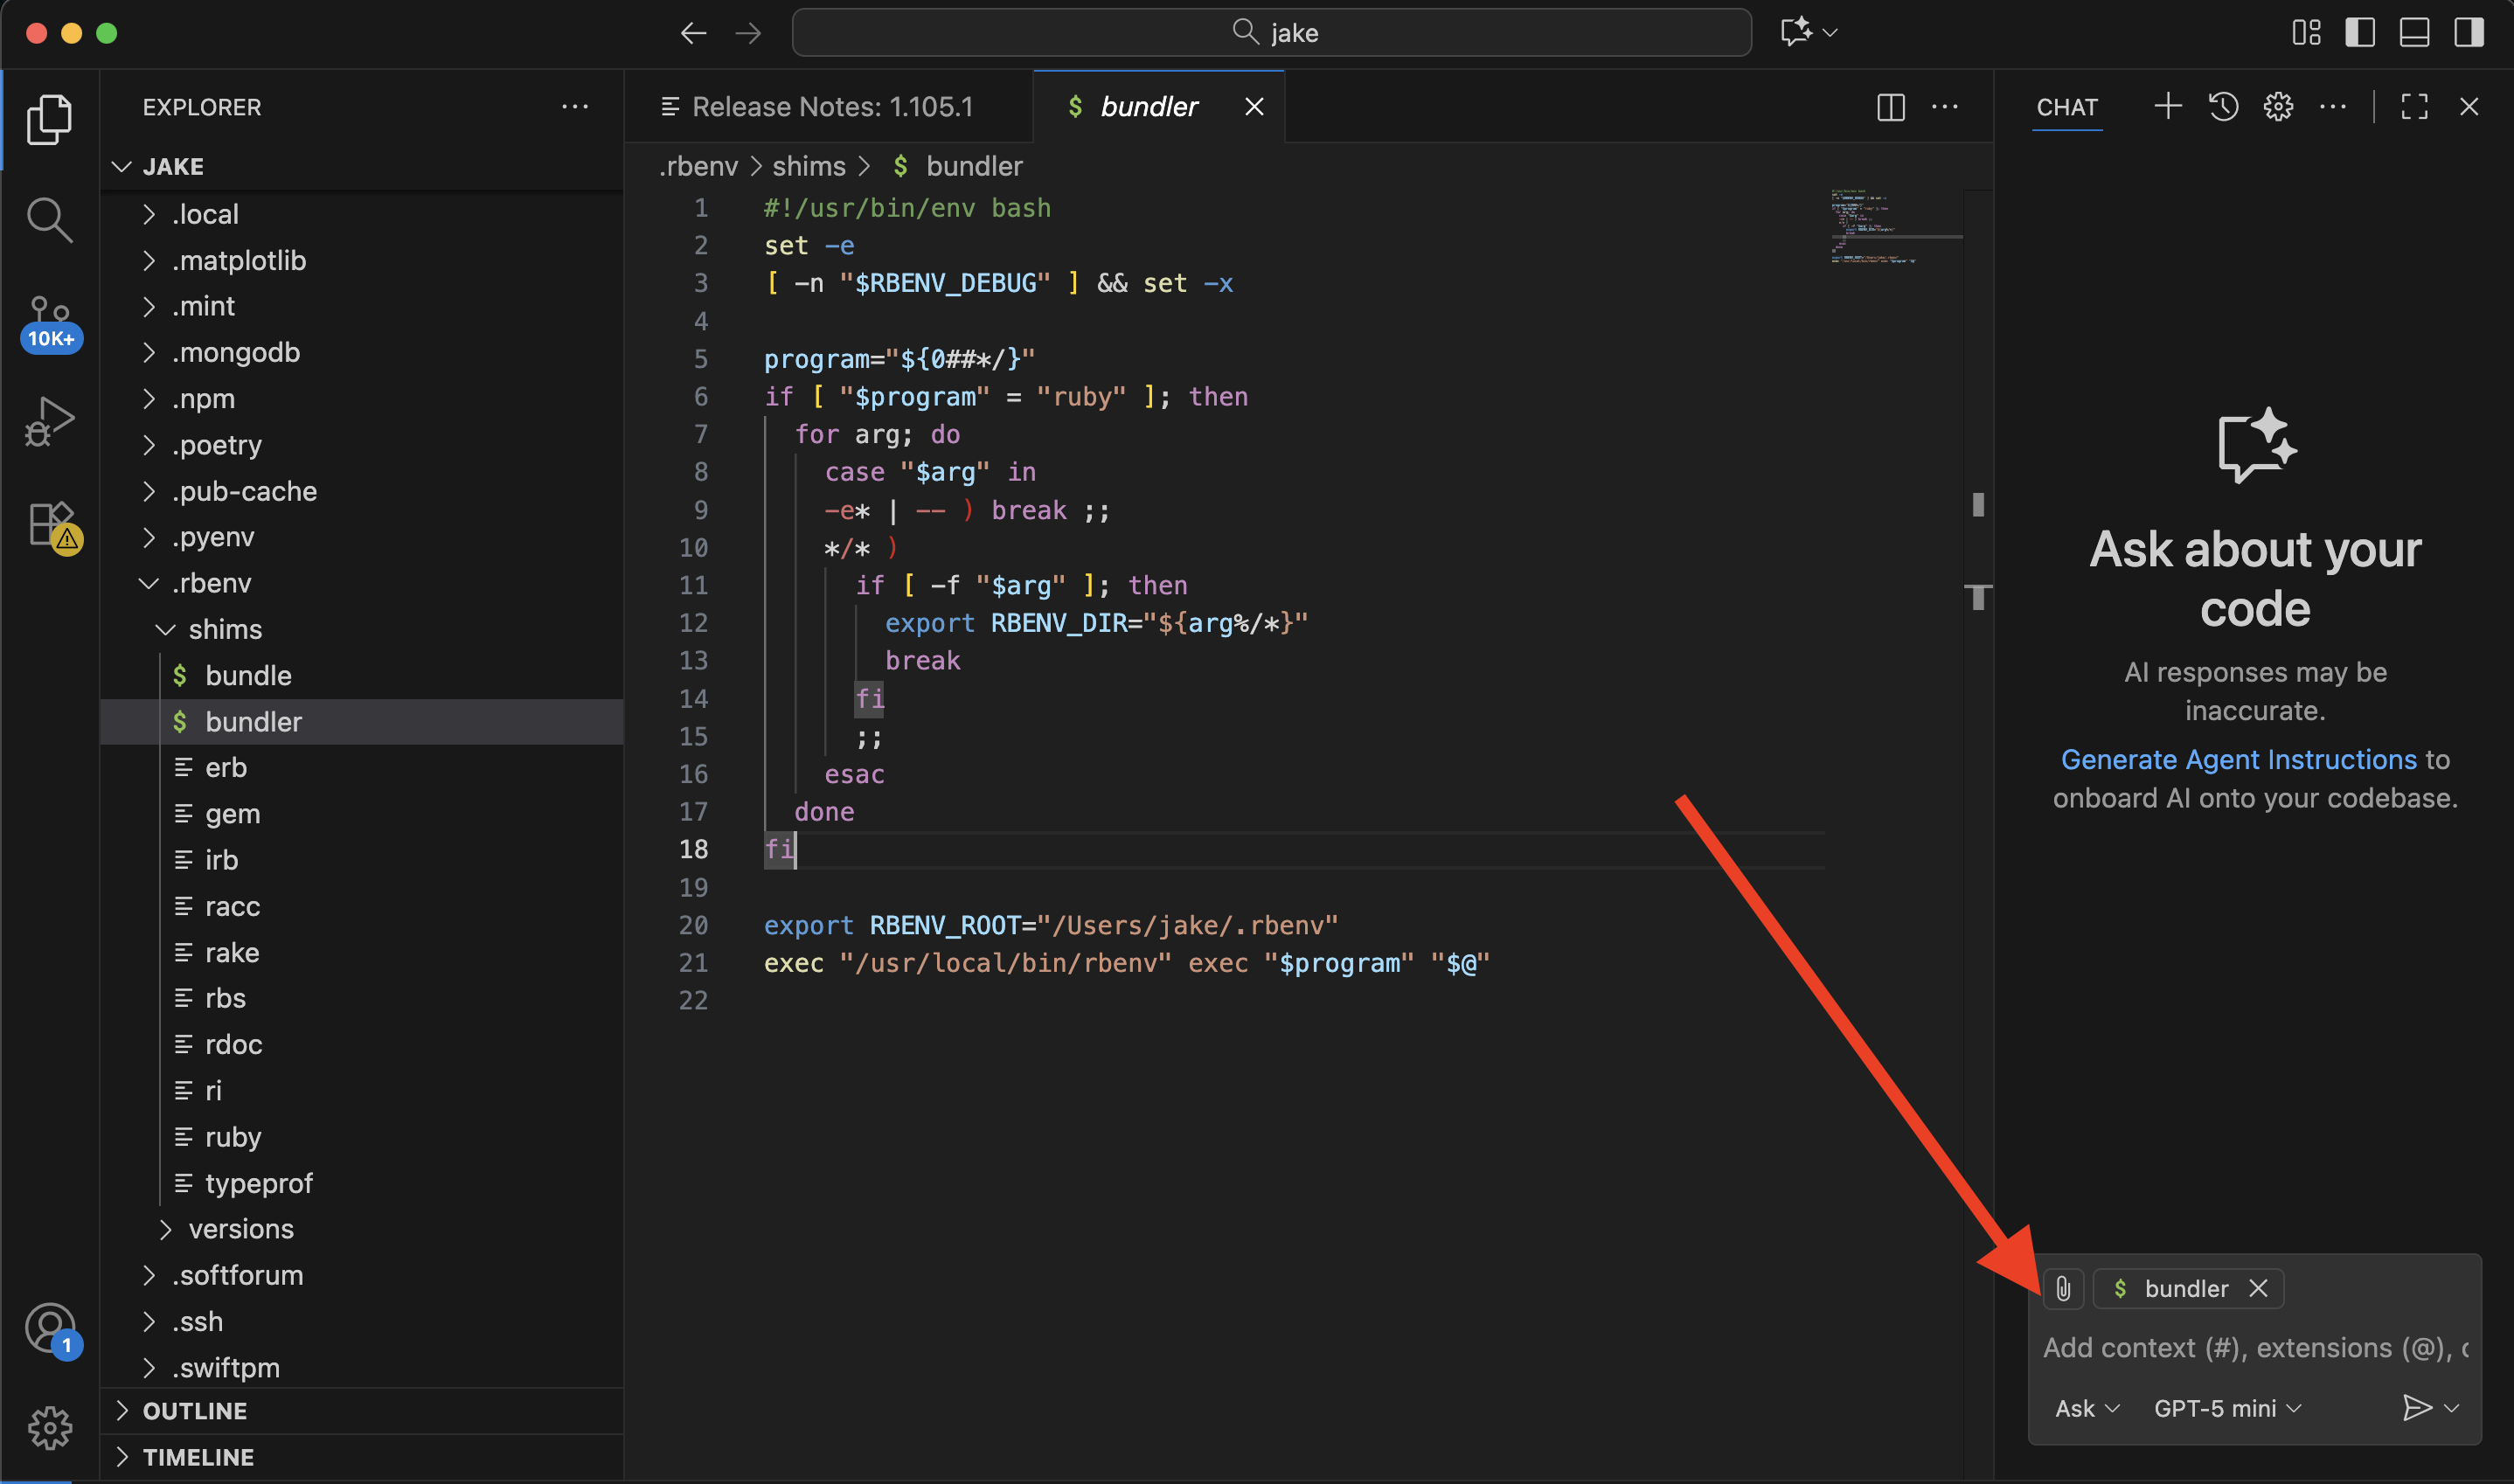2514x1484 pixels.
Task: Open the Ask chat mode dropdown
Action: pos(2086,1408)
